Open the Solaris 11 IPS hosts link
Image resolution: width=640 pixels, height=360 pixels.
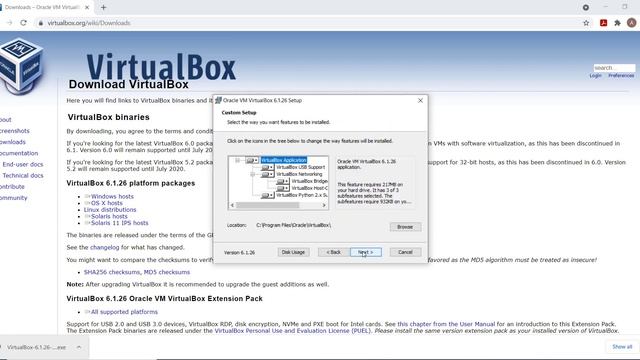click(120, 223)
